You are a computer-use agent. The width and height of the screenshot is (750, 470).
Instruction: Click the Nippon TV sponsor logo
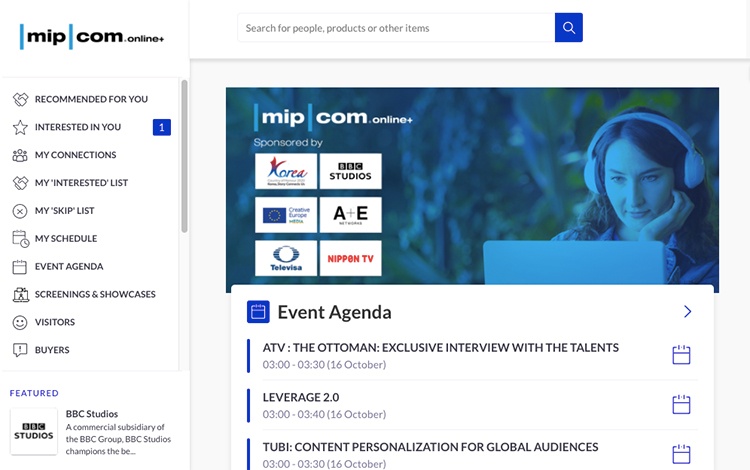(351, 258)
